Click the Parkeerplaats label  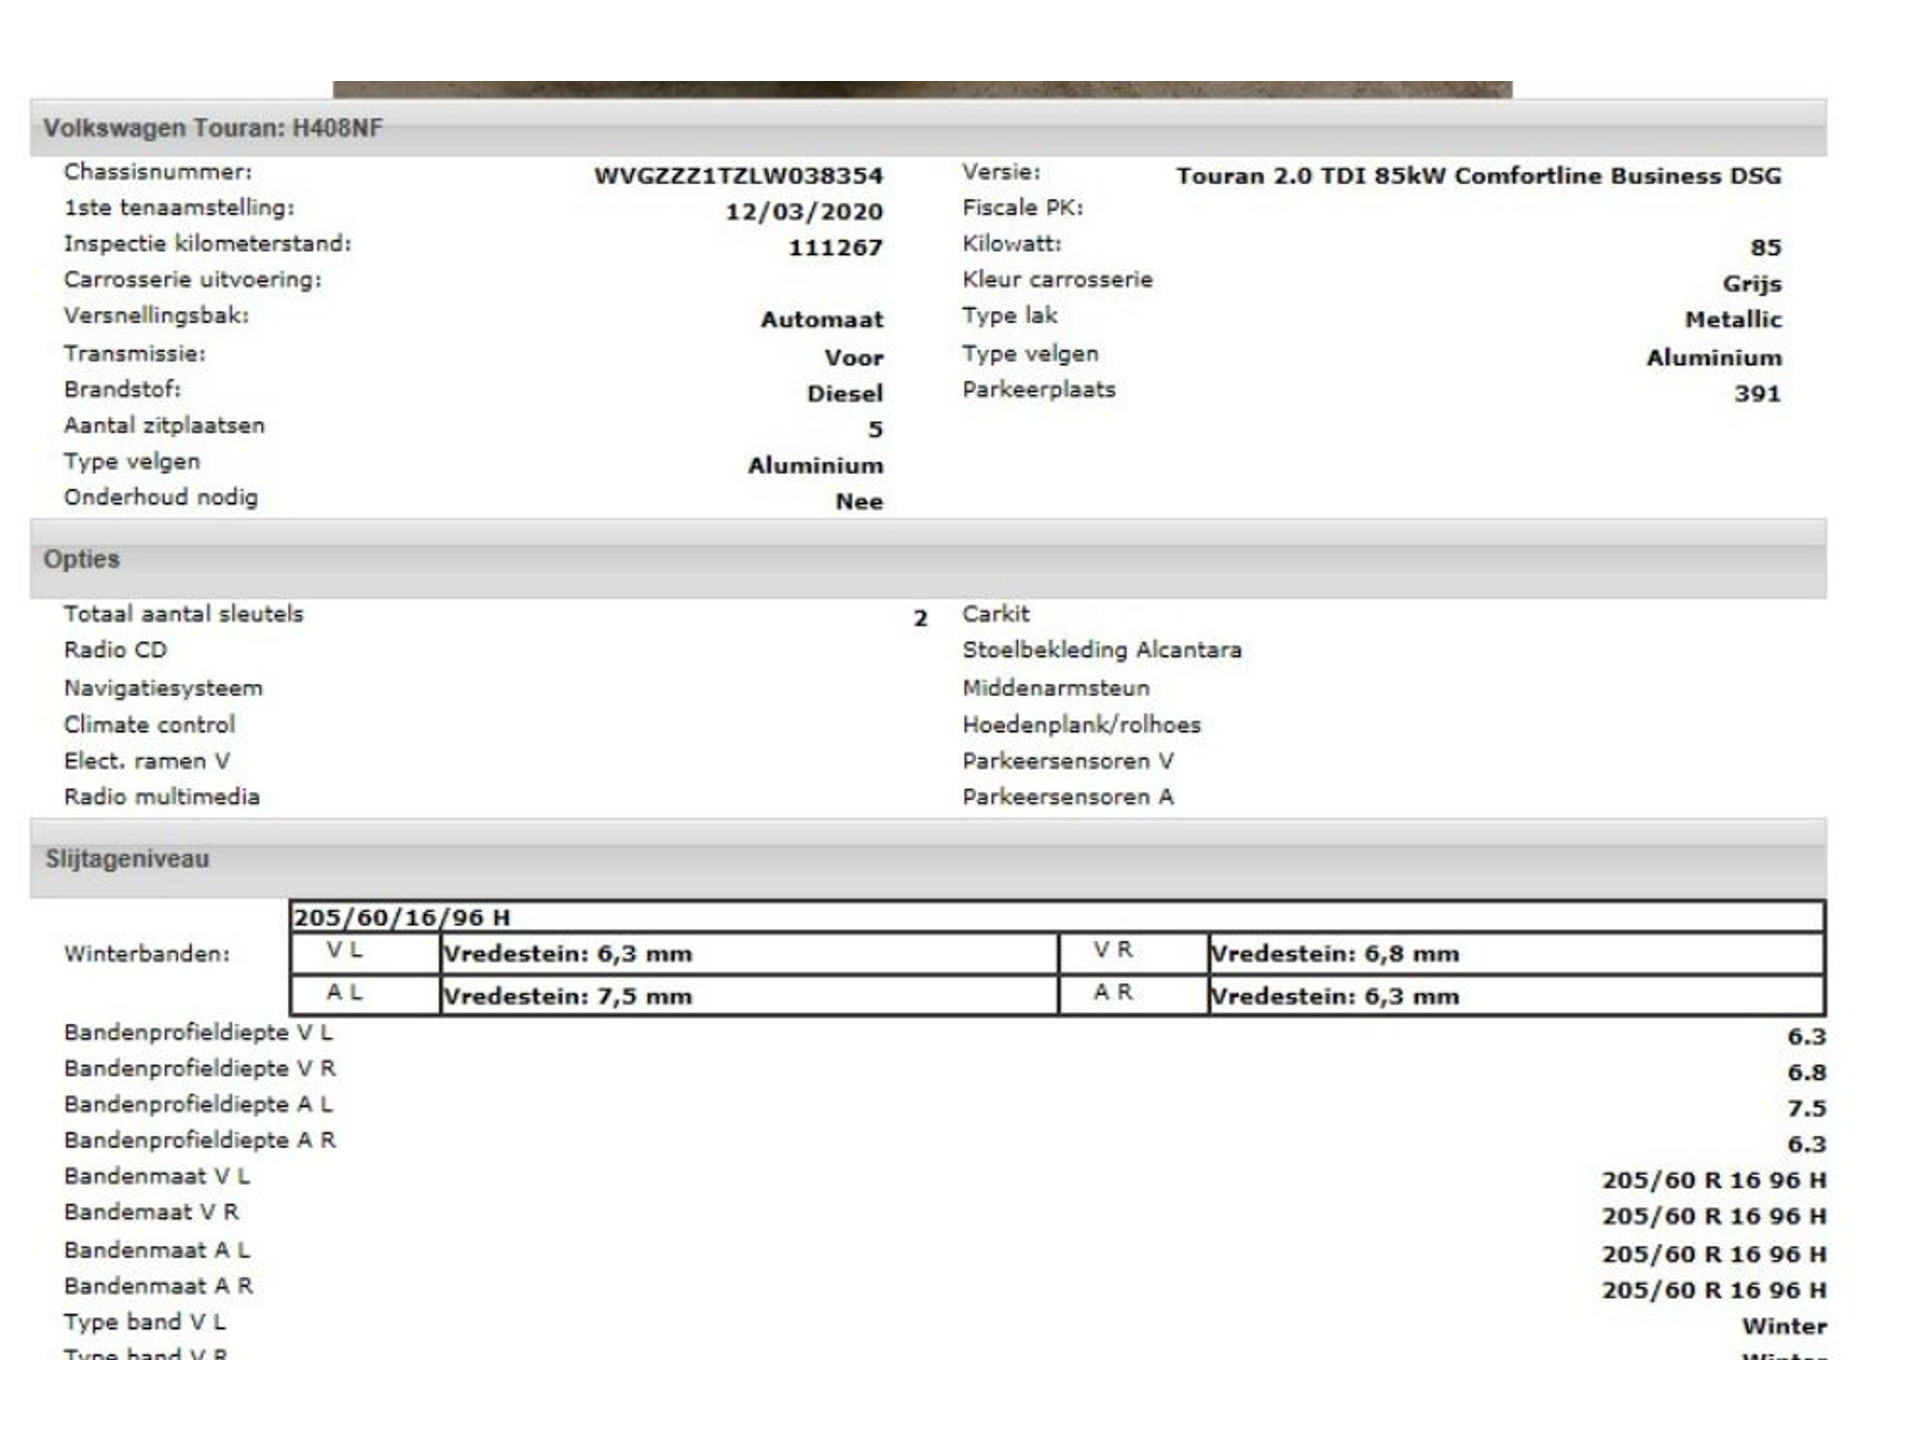tap(1038, 390)
